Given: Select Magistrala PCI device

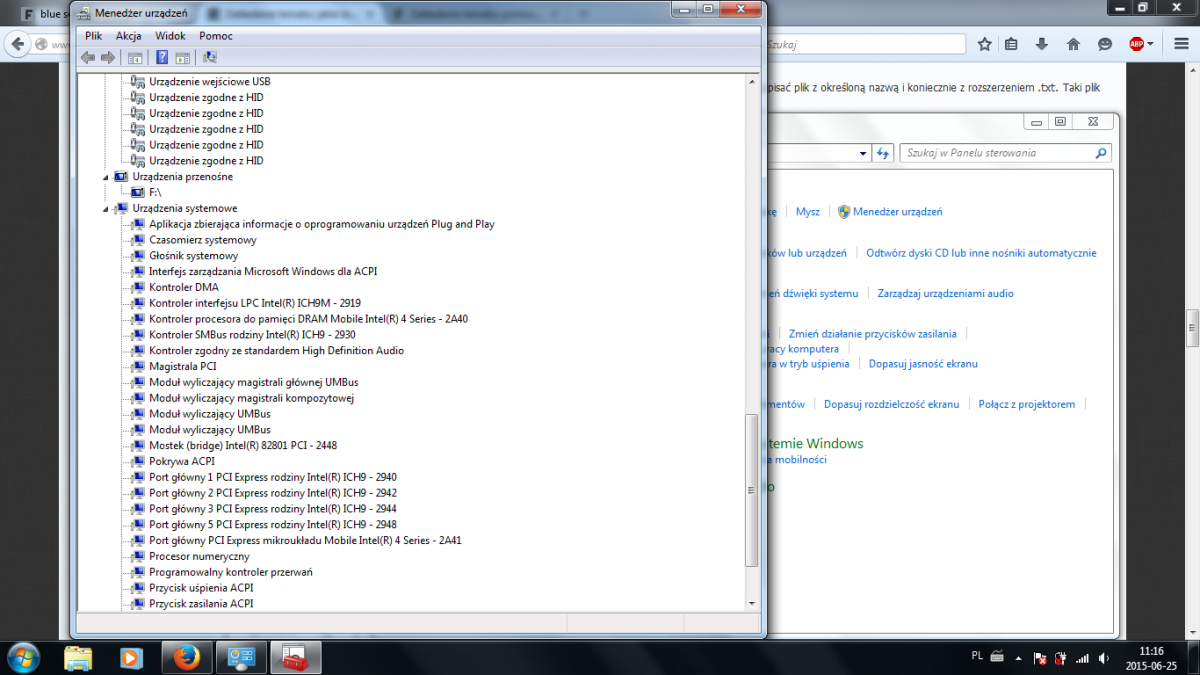Looking at the screenshot, I should (183, 367).
